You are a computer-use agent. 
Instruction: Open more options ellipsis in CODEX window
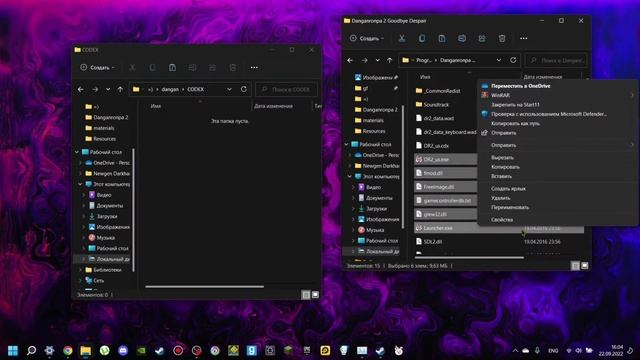(254, 67)
